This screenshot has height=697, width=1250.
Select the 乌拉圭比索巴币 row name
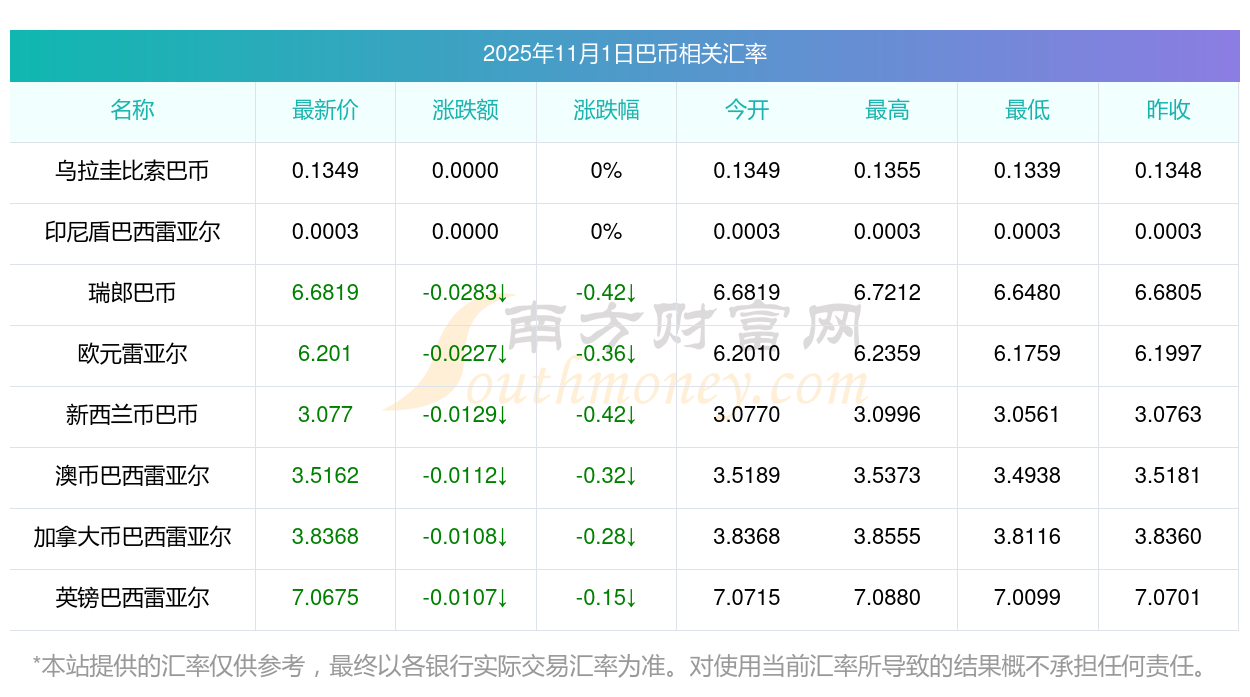[x=132, y=171]
